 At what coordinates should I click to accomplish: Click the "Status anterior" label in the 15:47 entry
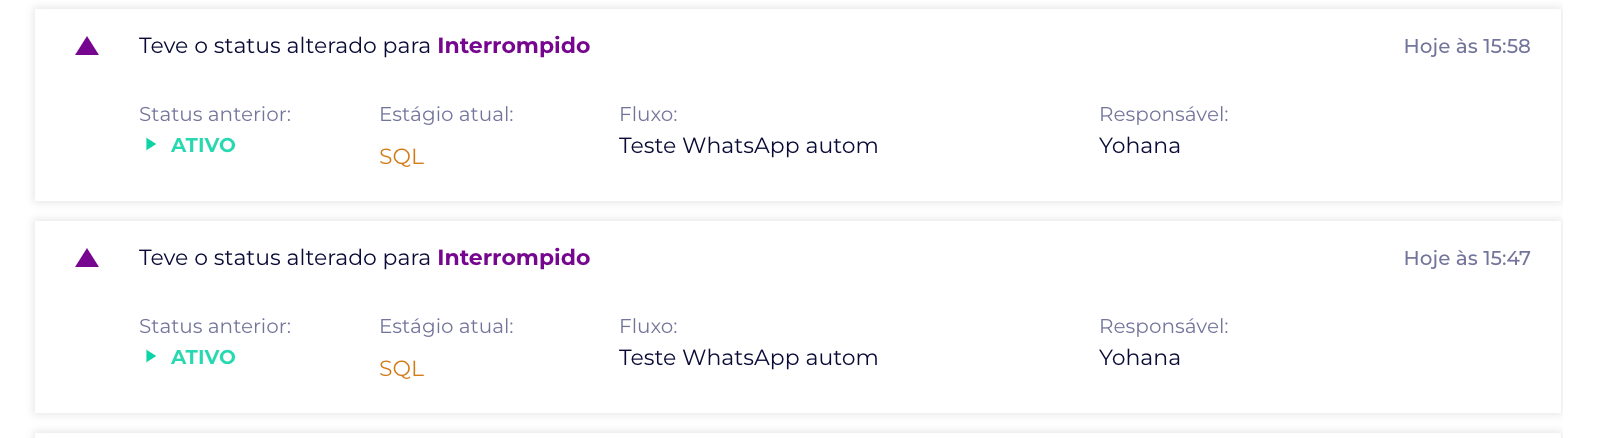click(x=215, y=327)
